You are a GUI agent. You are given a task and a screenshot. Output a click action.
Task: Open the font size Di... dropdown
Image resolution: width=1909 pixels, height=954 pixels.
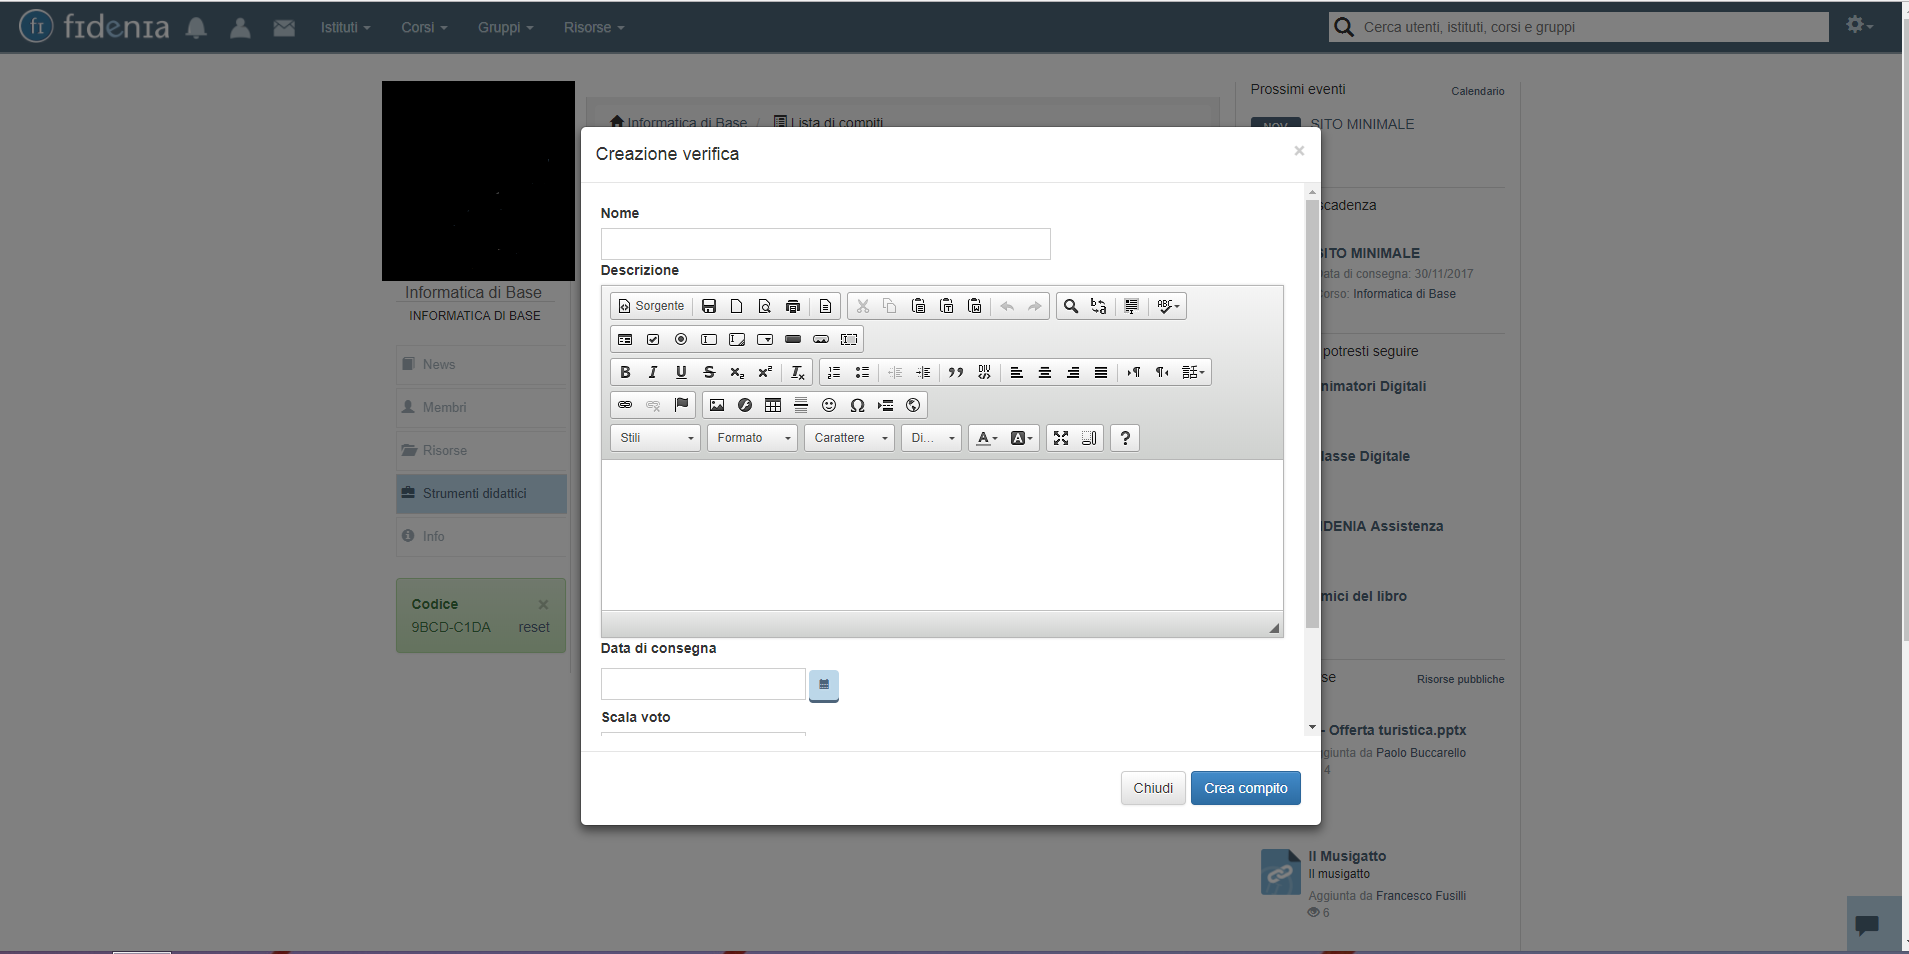click(x=932, y=438)
